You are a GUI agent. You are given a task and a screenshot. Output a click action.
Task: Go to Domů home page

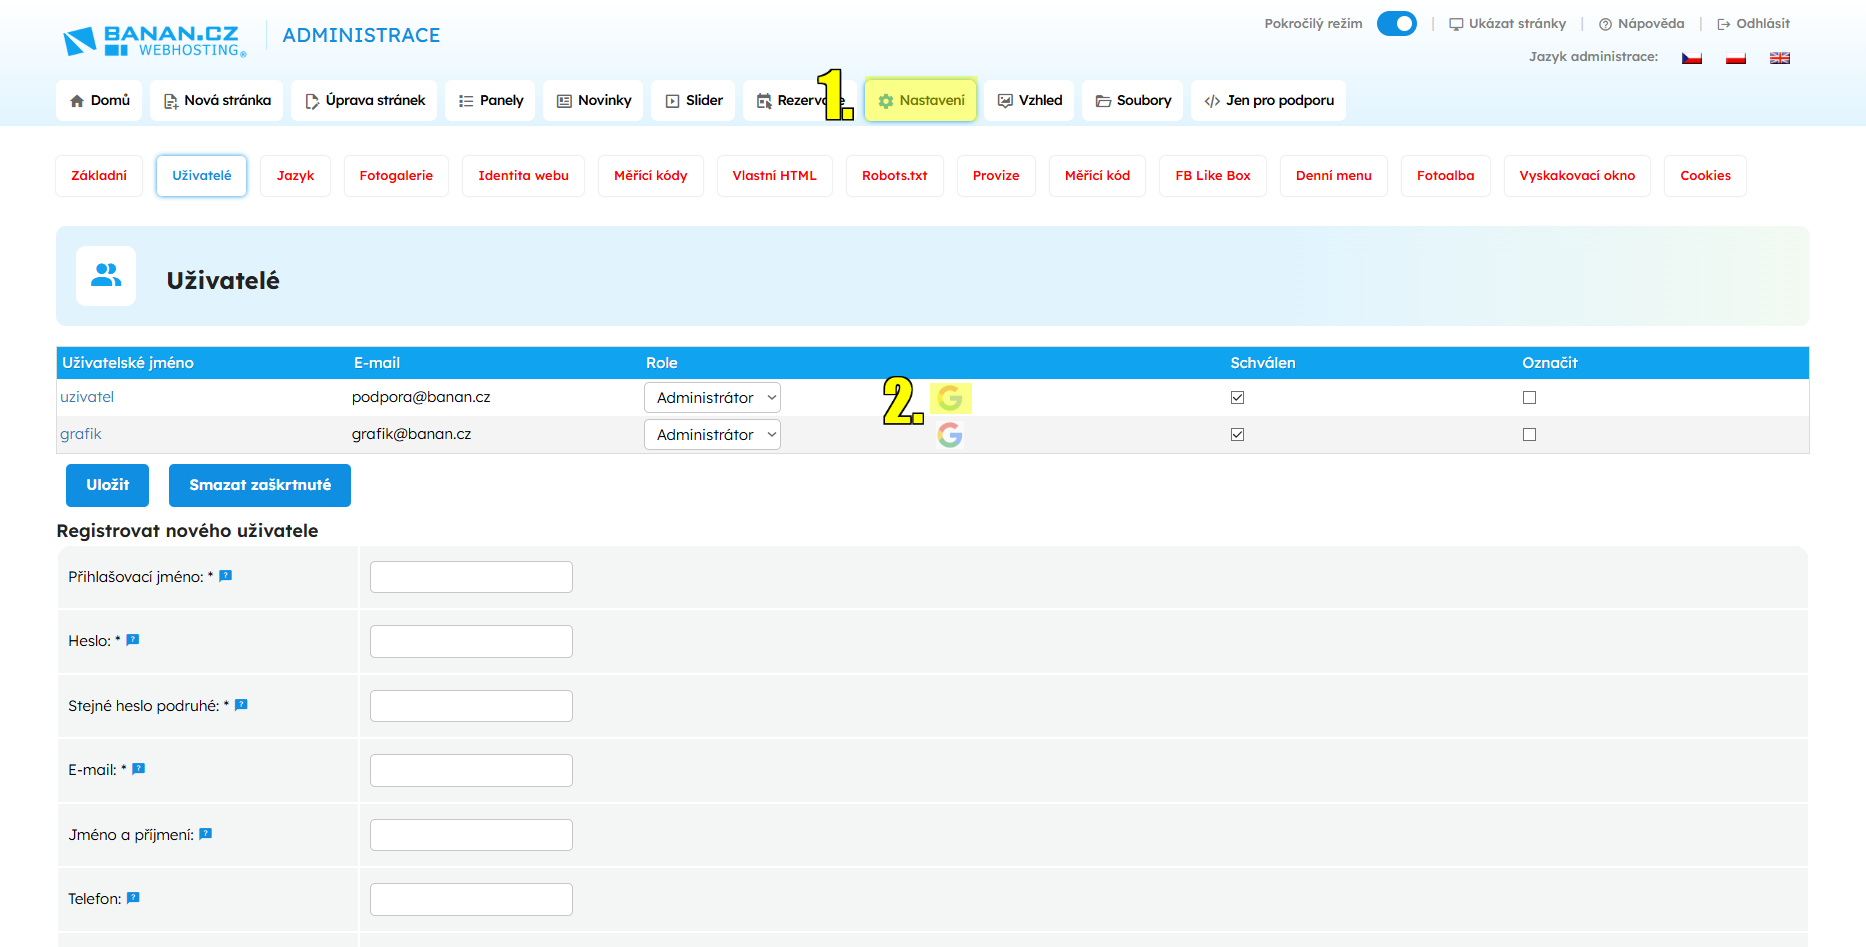coord(100,101)
